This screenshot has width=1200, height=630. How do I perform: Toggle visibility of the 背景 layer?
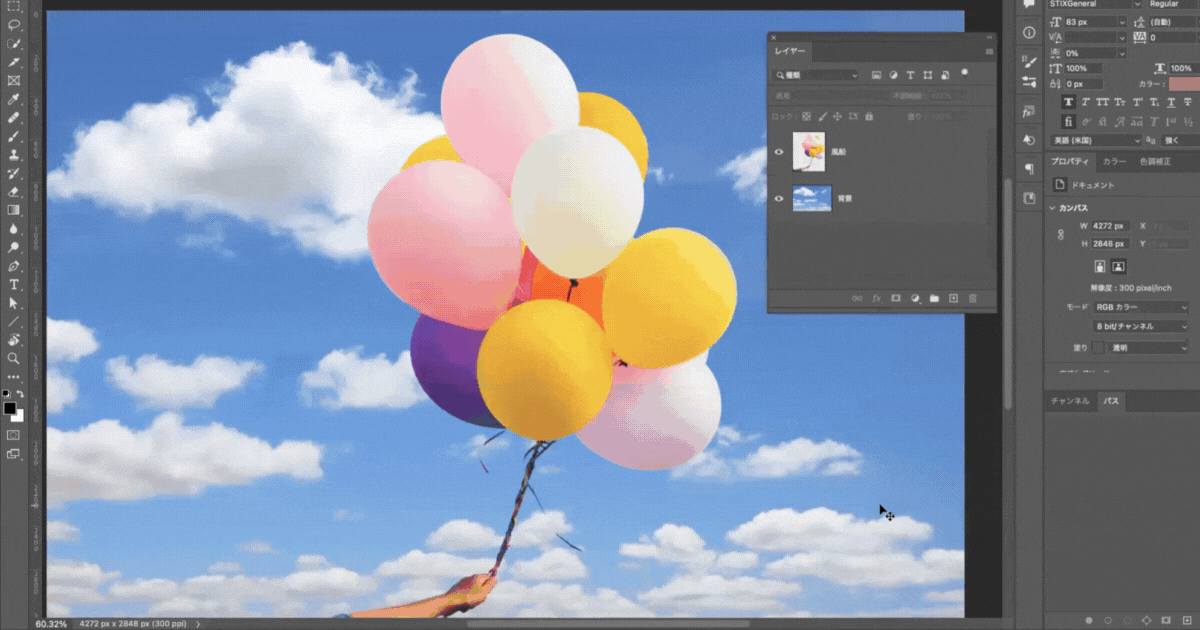779,199
